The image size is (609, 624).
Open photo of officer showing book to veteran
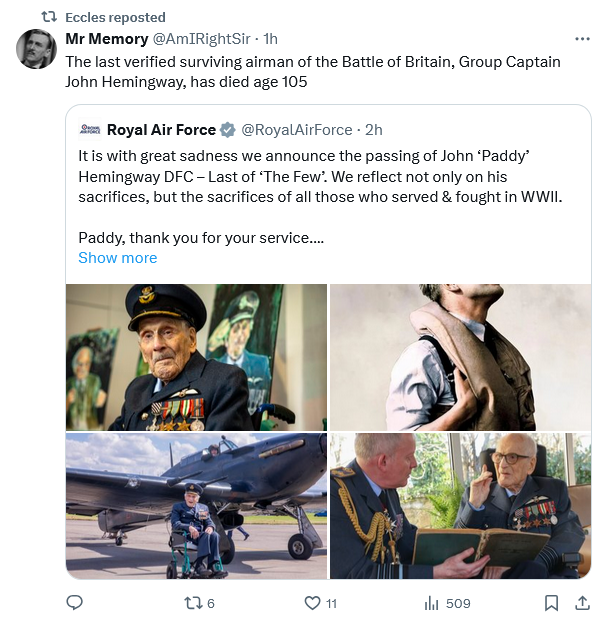pyautogui.click(x=460, y=505)
